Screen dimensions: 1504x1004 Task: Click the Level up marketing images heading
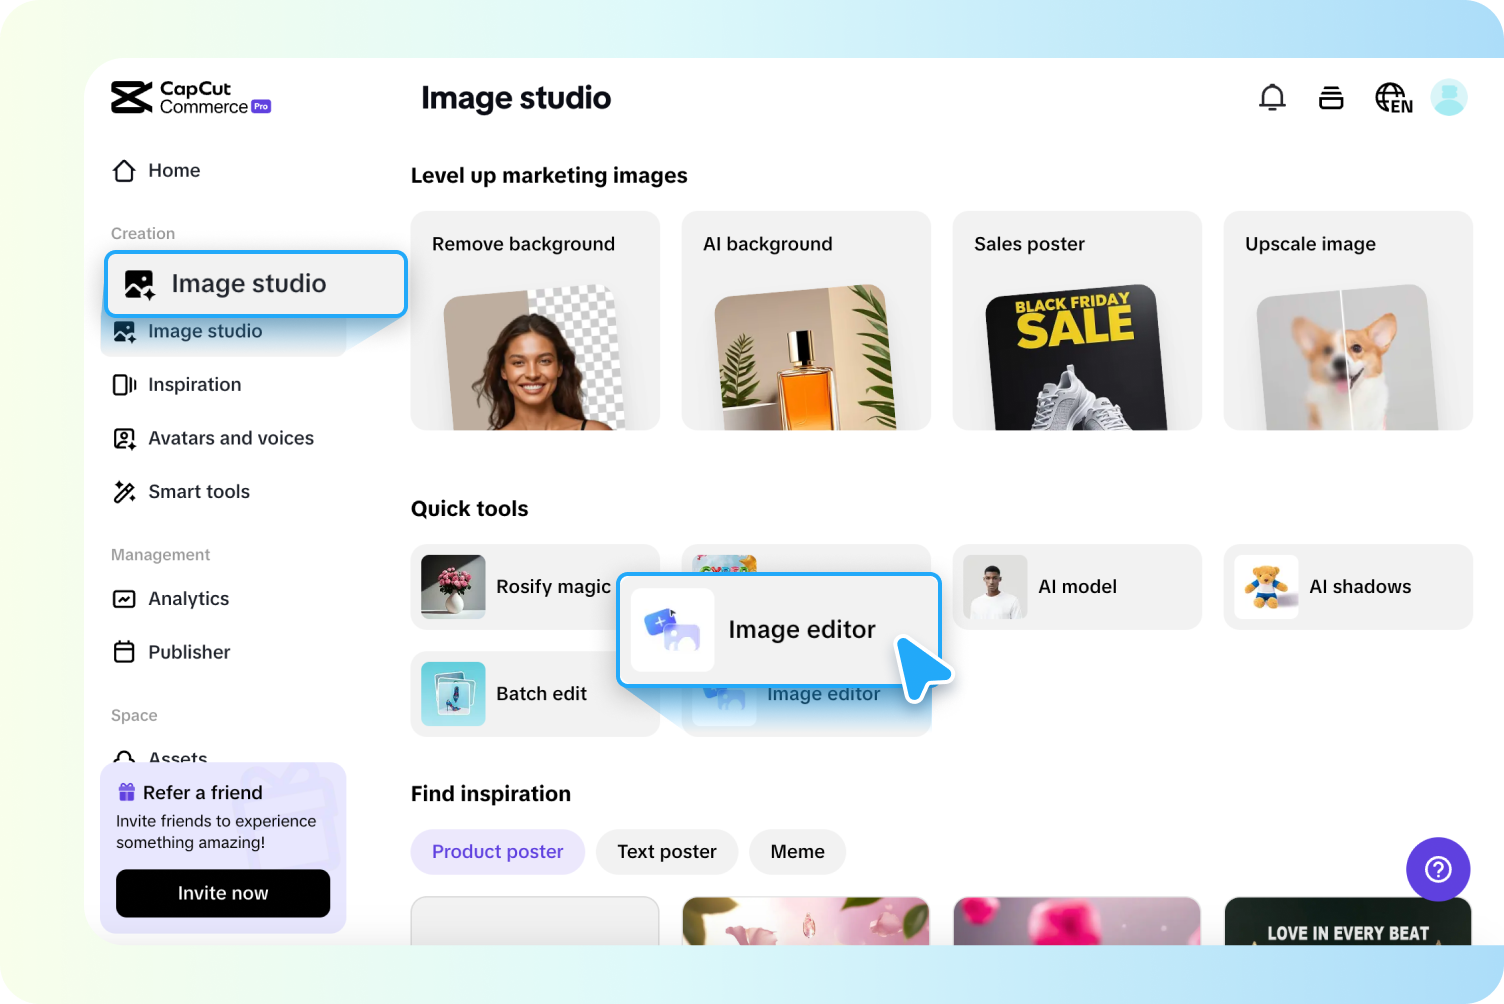click(549, 176)
